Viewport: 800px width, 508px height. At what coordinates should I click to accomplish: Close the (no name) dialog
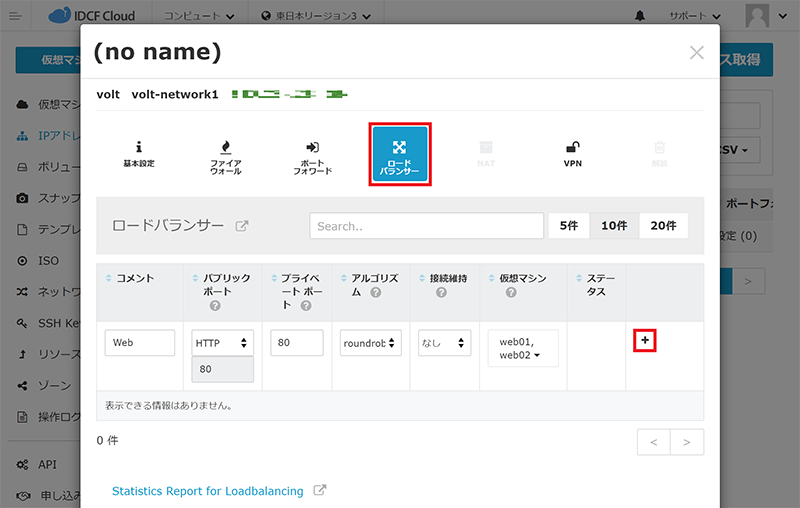(x=697, y=53)
